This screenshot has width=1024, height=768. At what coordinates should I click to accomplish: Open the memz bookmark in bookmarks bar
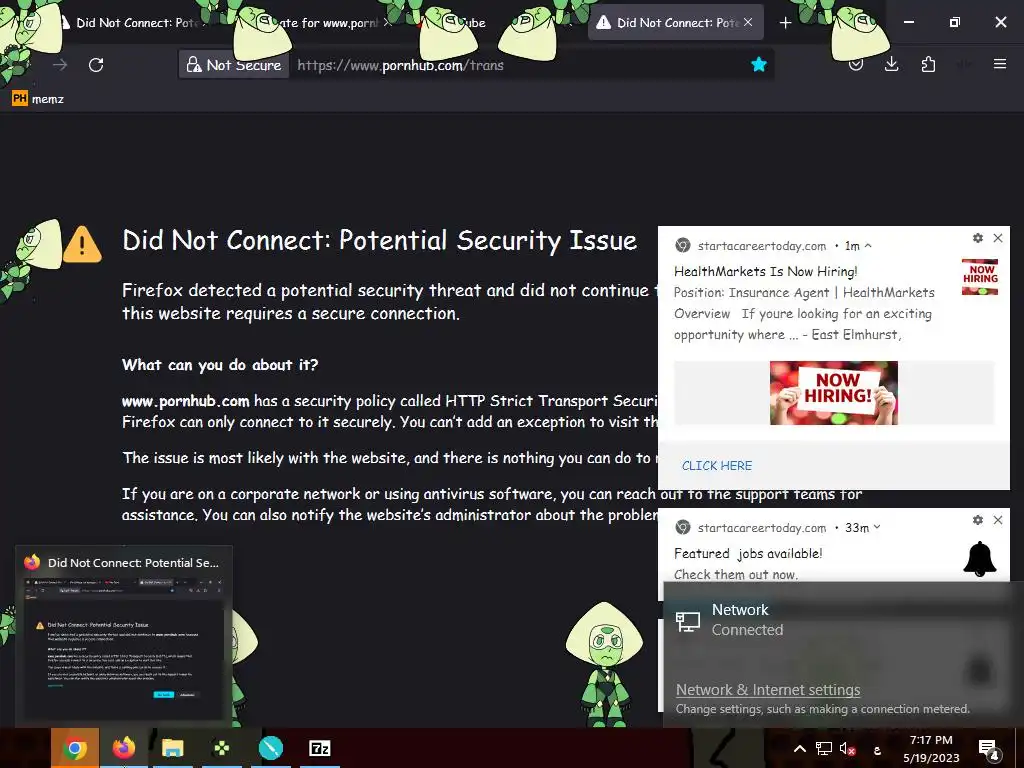(x=38, y=99)
